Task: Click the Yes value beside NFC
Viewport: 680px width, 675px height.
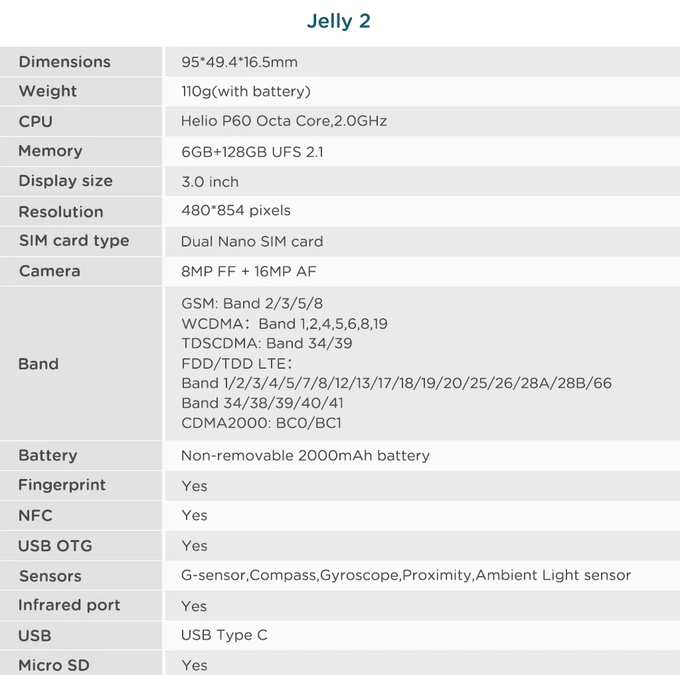Action: (194, 515)
